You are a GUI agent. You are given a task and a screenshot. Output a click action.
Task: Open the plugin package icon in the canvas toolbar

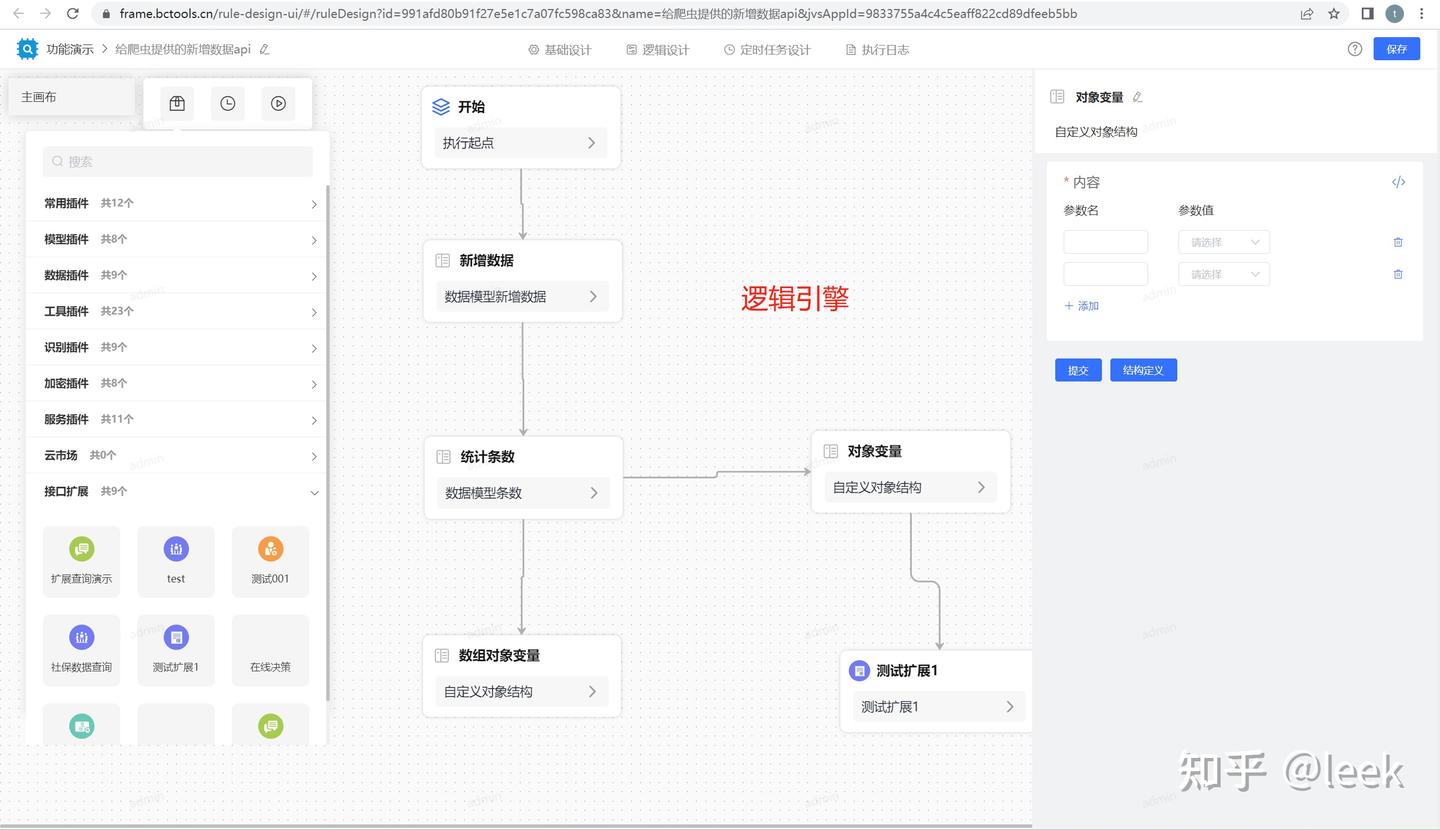click(x=177, y=103)
